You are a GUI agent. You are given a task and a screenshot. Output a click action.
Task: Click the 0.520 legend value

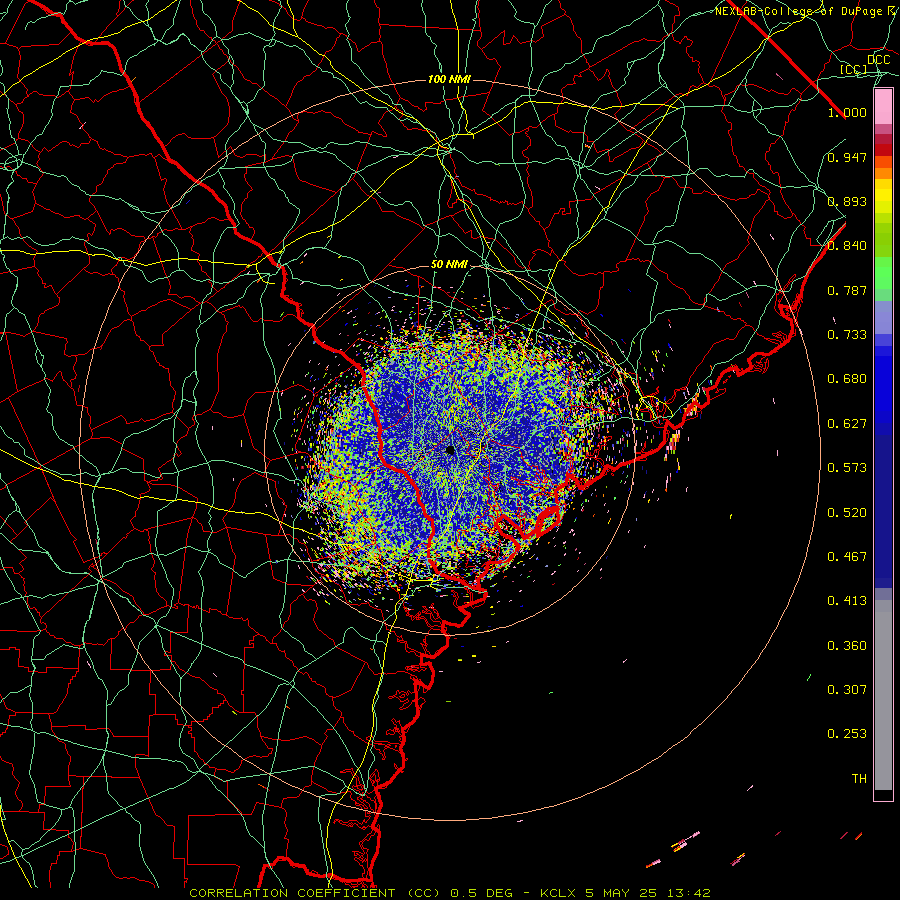(847, 513)
